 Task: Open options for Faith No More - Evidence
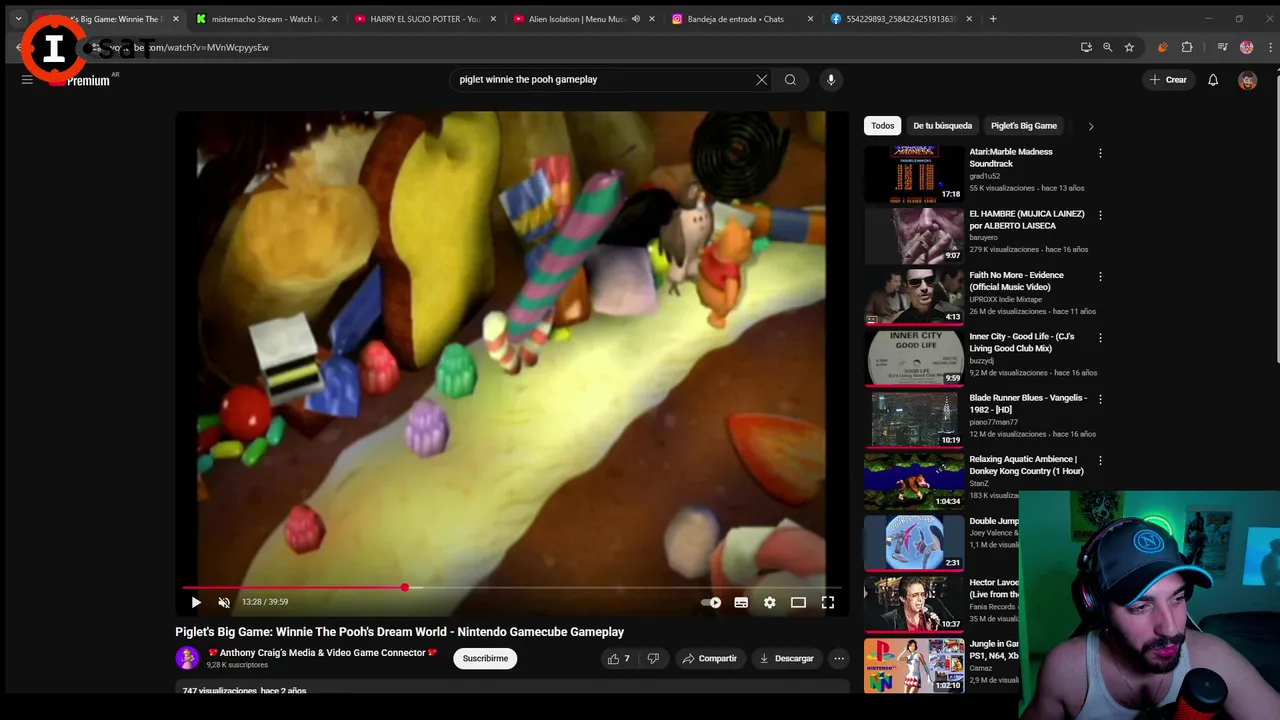(1100, 276)
